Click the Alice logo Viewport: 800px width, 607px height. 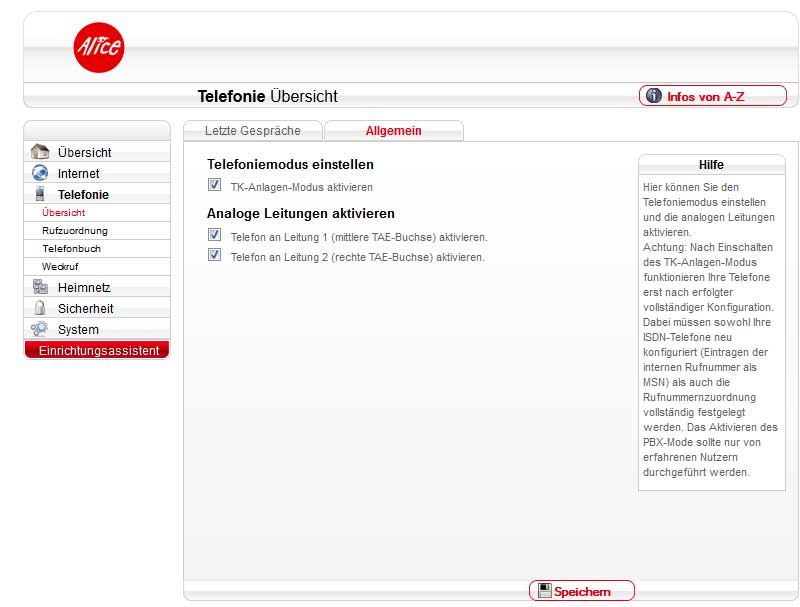pyautogui.click(x=99, y=47)
